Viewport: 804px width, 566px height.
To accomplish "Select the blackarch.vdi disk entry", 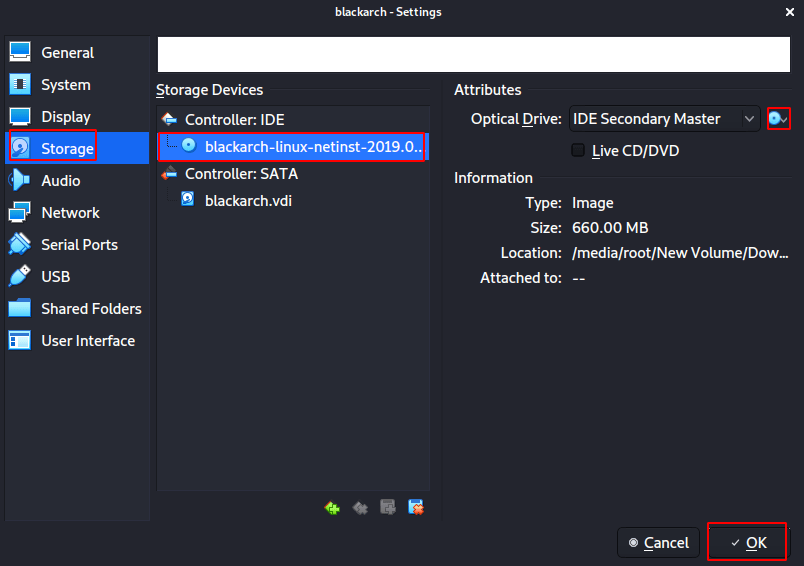I will click(x=293, y=200).
